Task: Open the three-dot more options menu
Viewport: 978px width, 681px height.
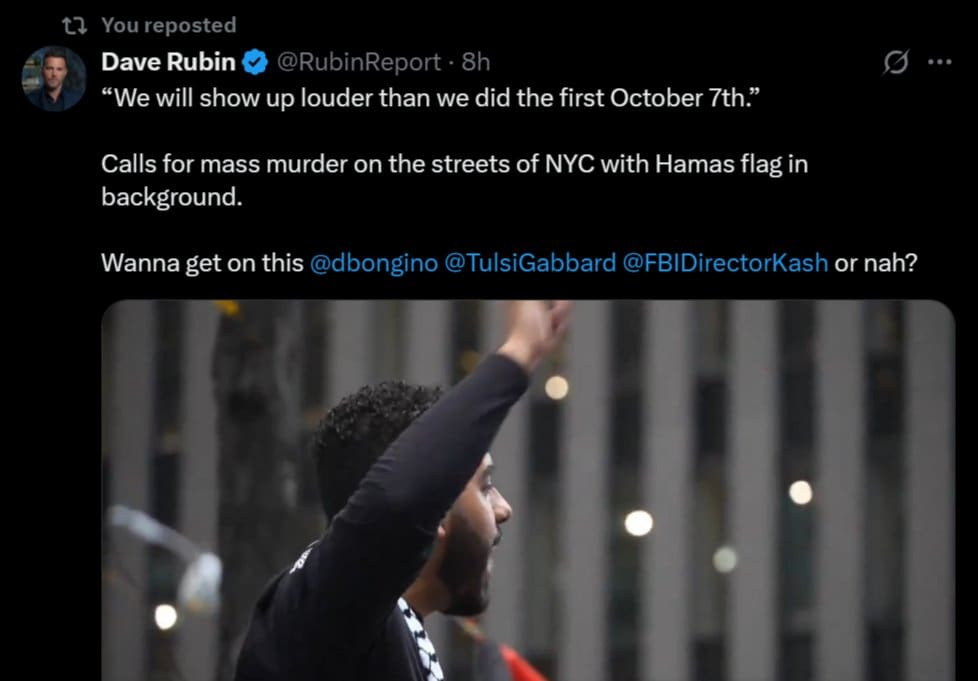Action: point(940,62)
